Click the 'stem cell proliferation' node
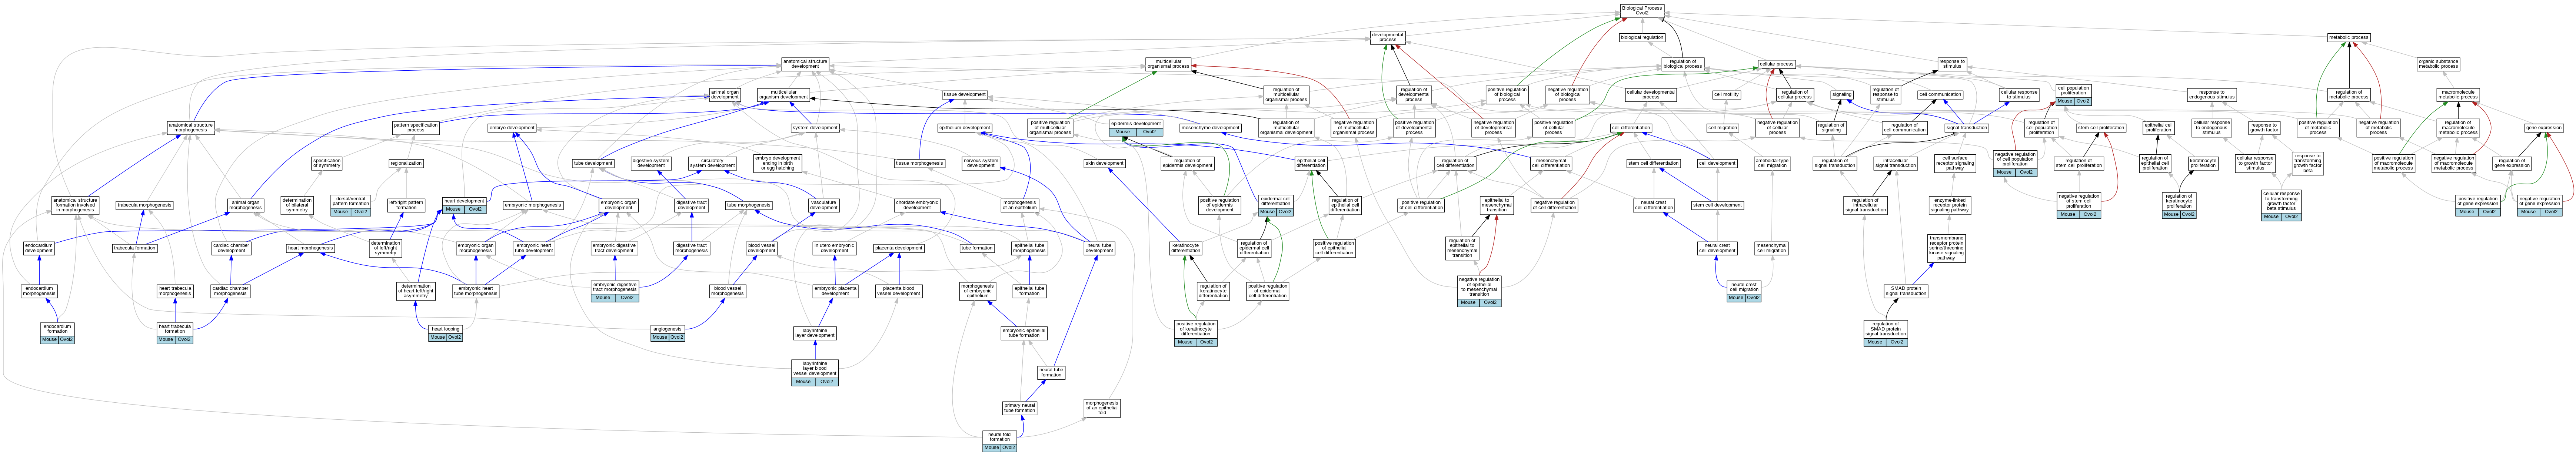This screenshot has height=456, width=2576. [2101, 128]
